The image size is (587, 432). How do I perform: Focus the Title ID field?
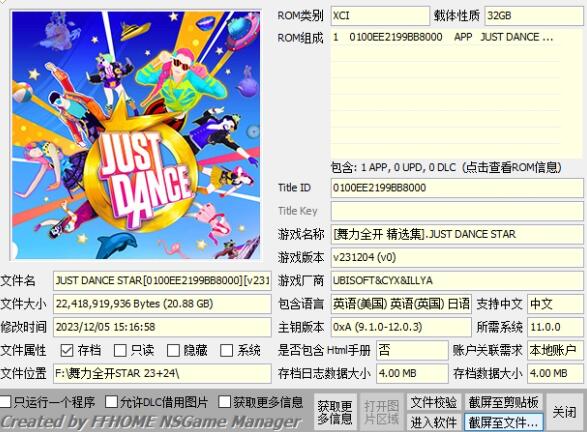tap(457, 188)
